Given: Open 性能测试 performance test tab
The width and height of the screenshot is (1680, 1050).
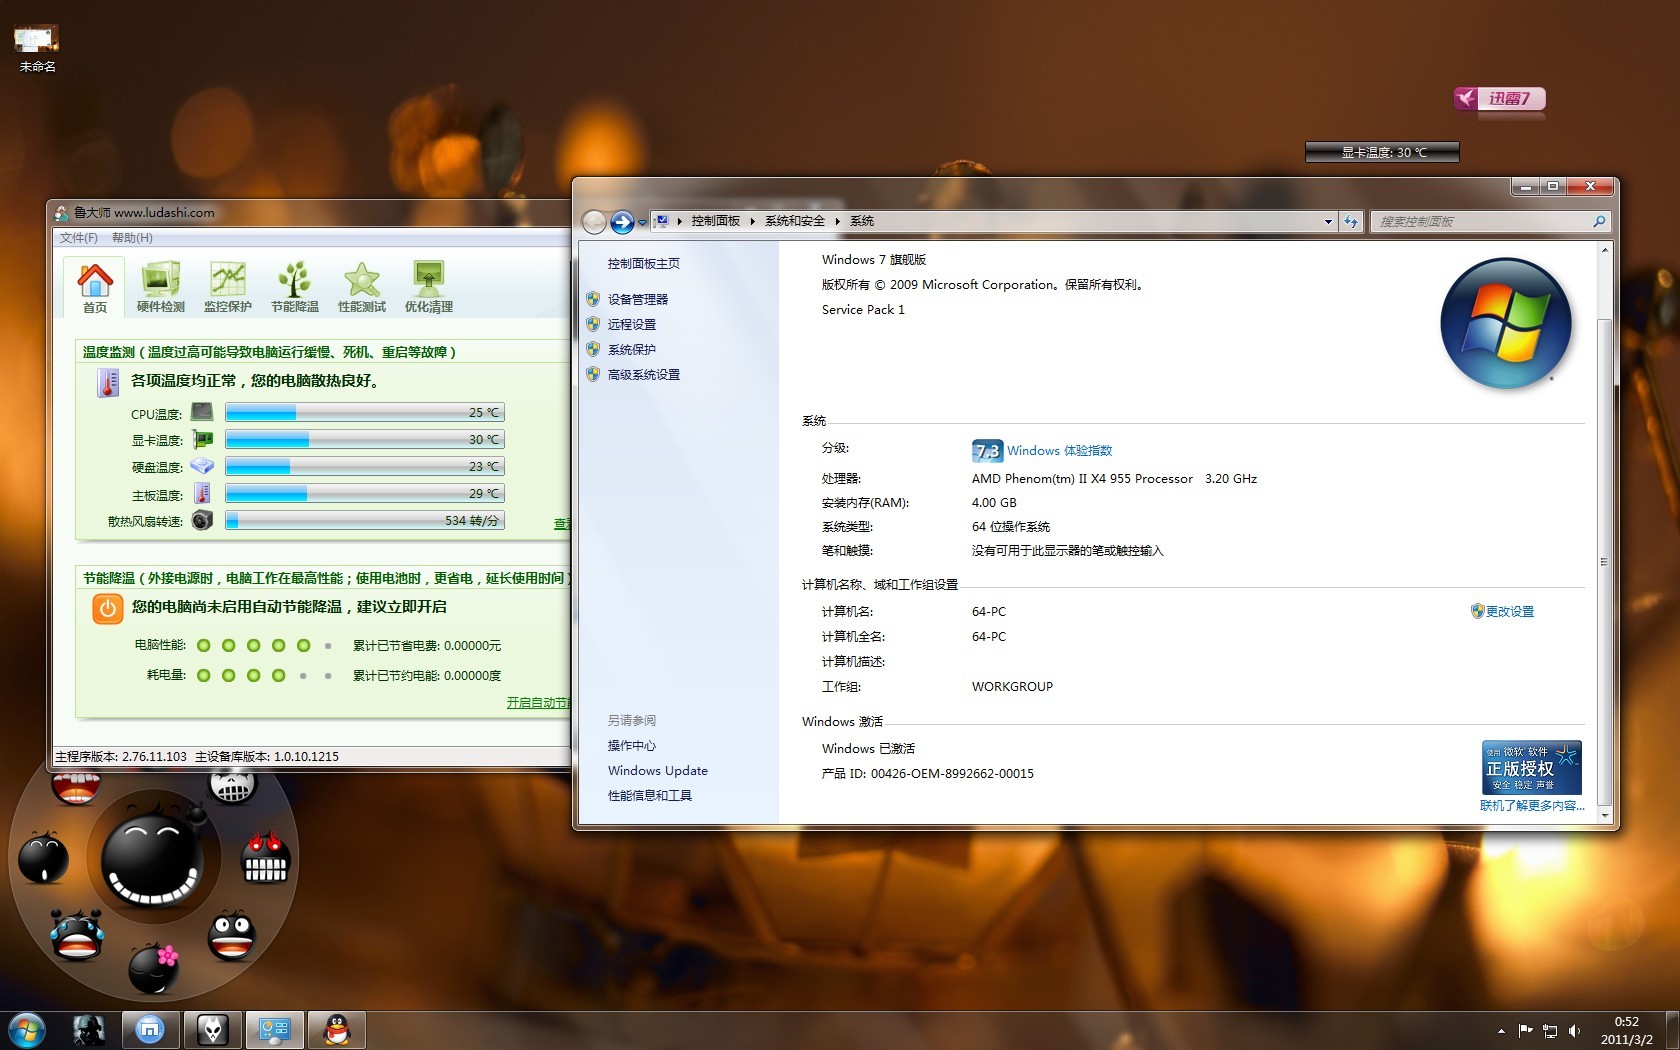Looking at the screenshot, I should click(362, 287).
